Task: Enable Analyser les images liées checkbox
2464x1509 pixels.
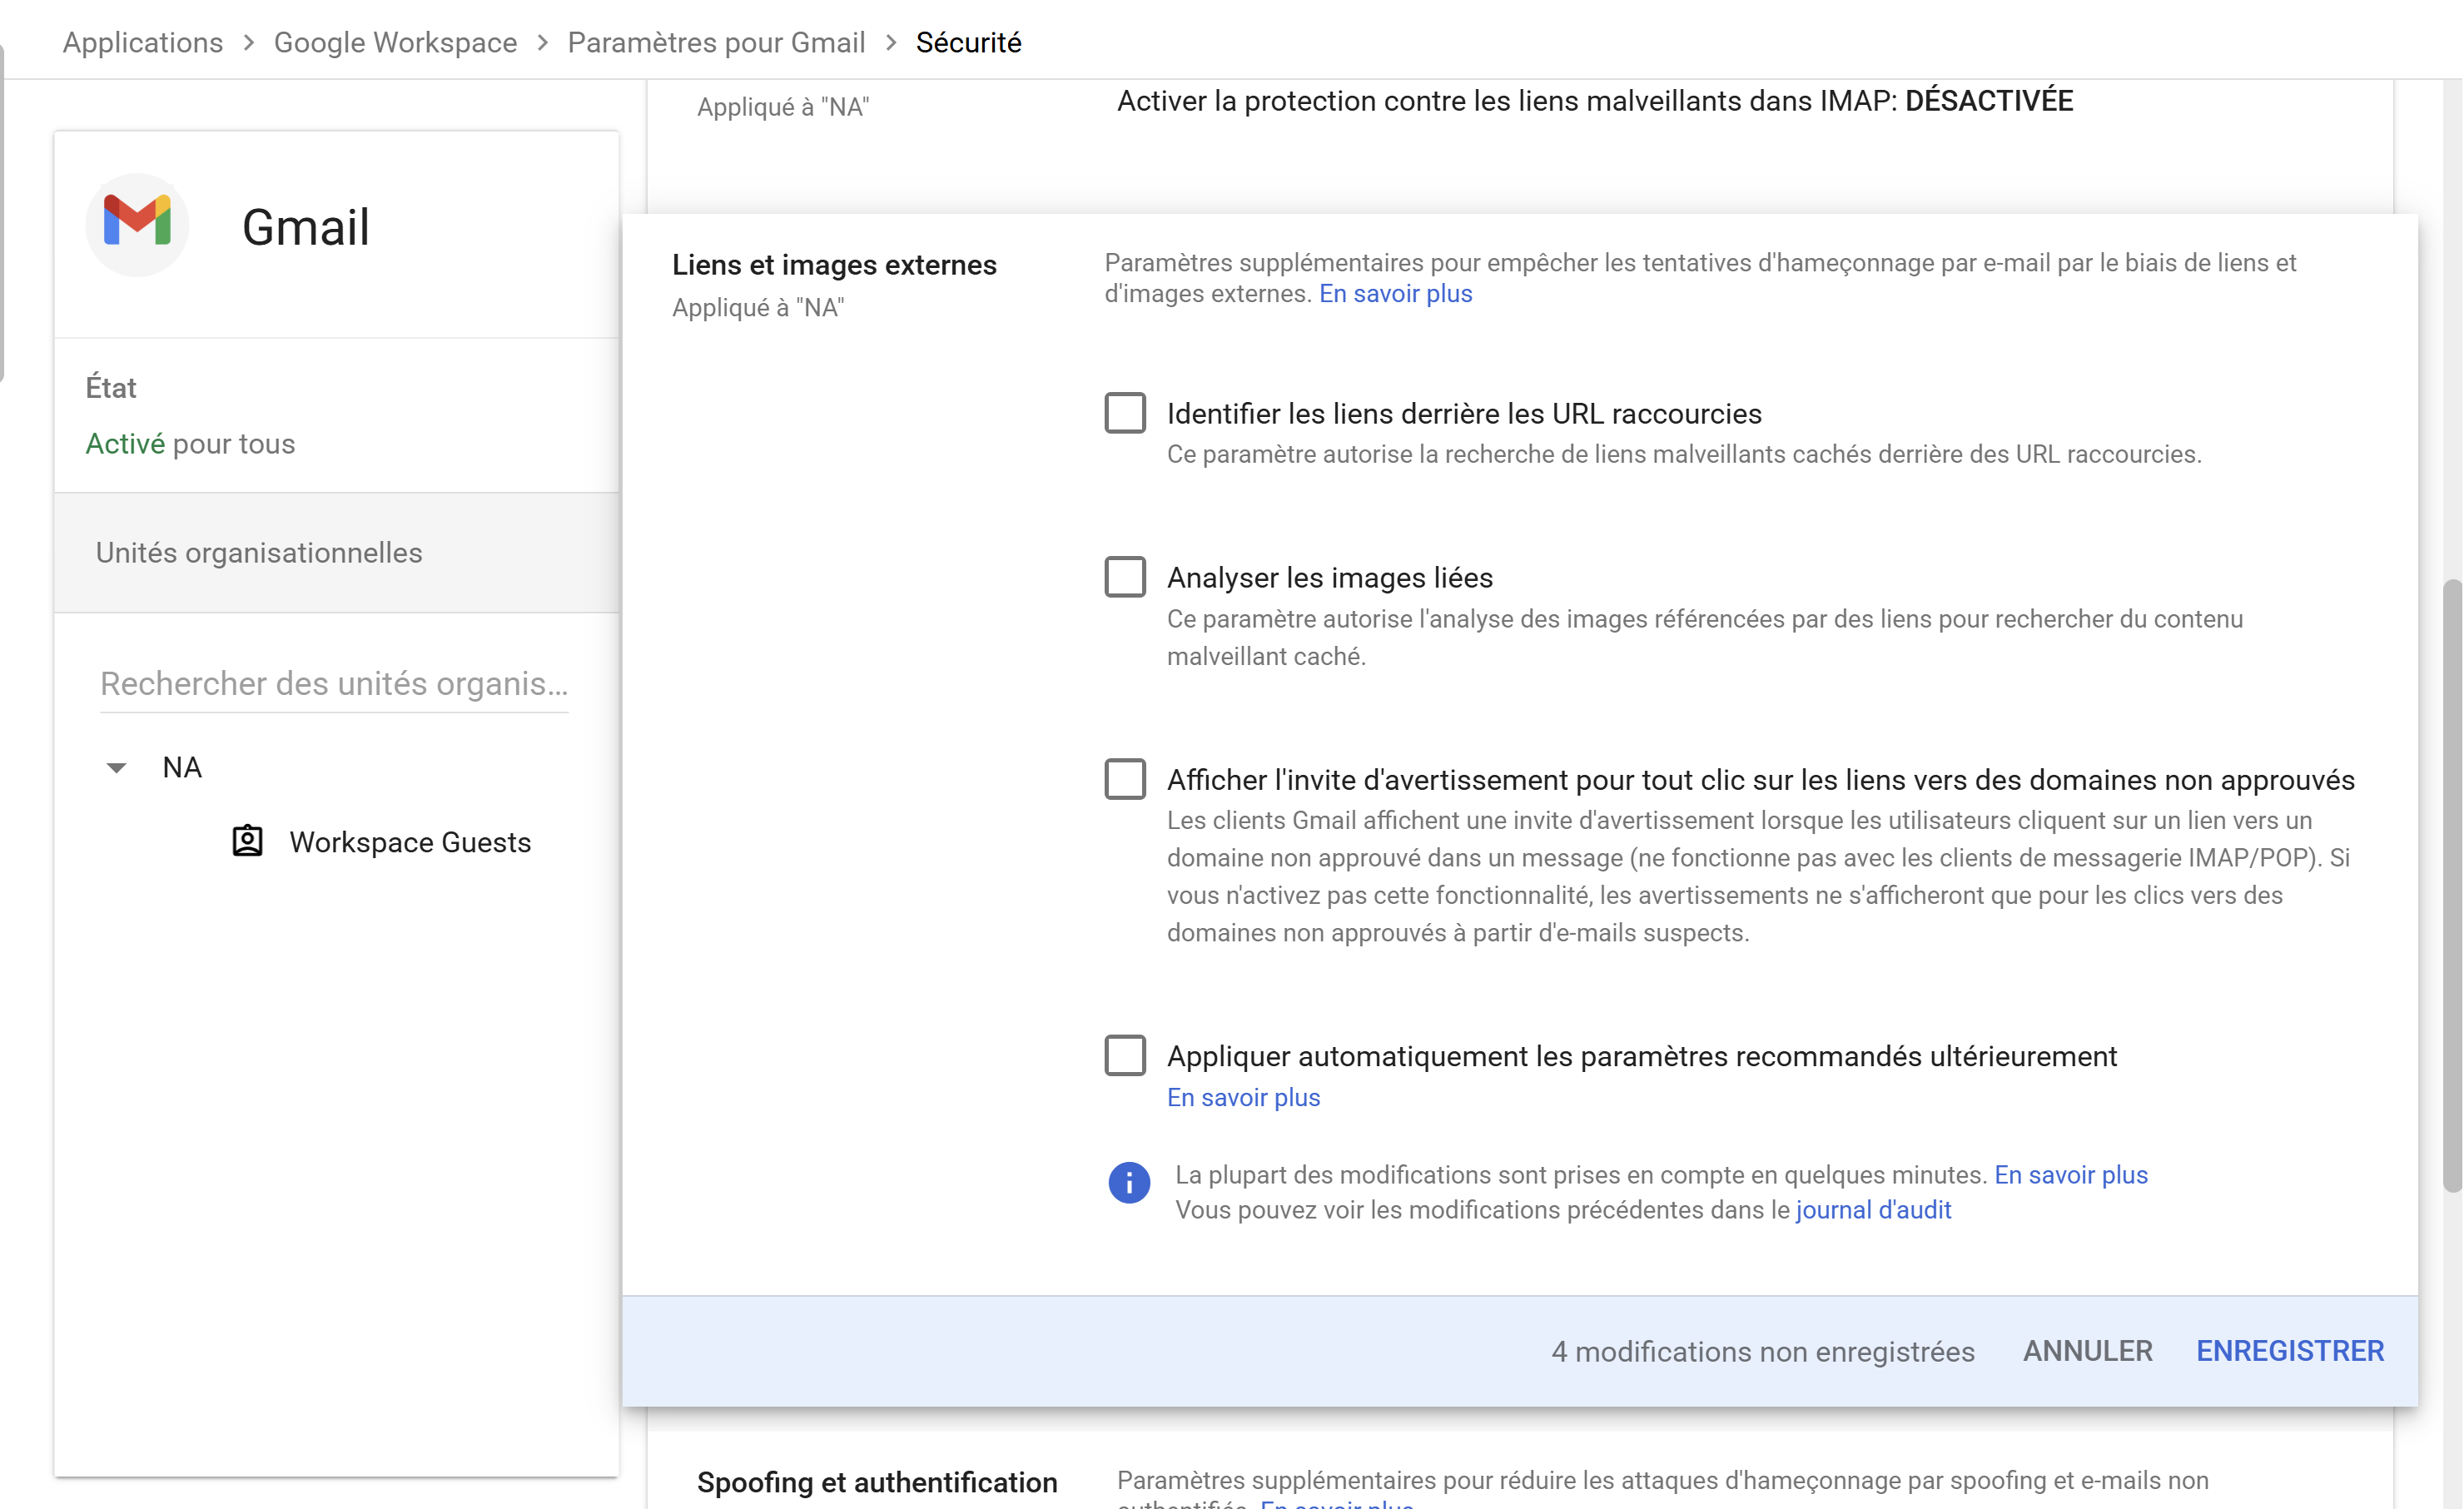Action: [x=1125, y=577]
